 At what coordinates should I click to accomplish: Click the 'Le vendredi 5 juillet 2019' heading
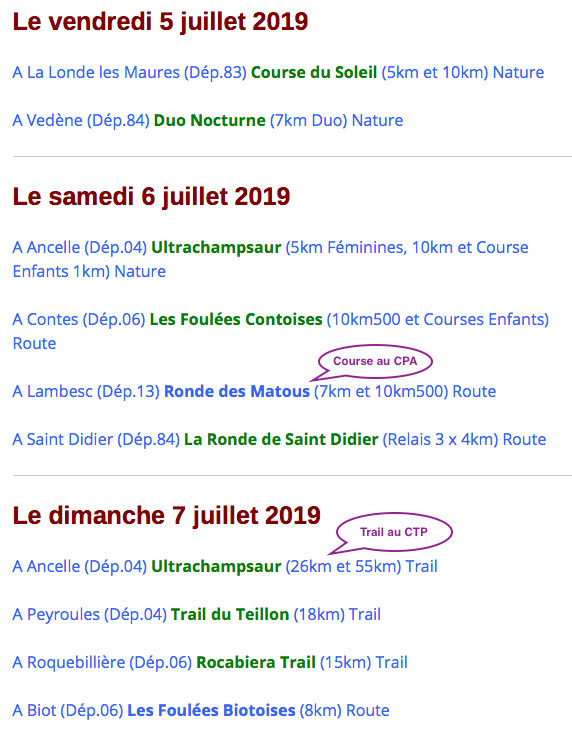click(x=160, y=22)
